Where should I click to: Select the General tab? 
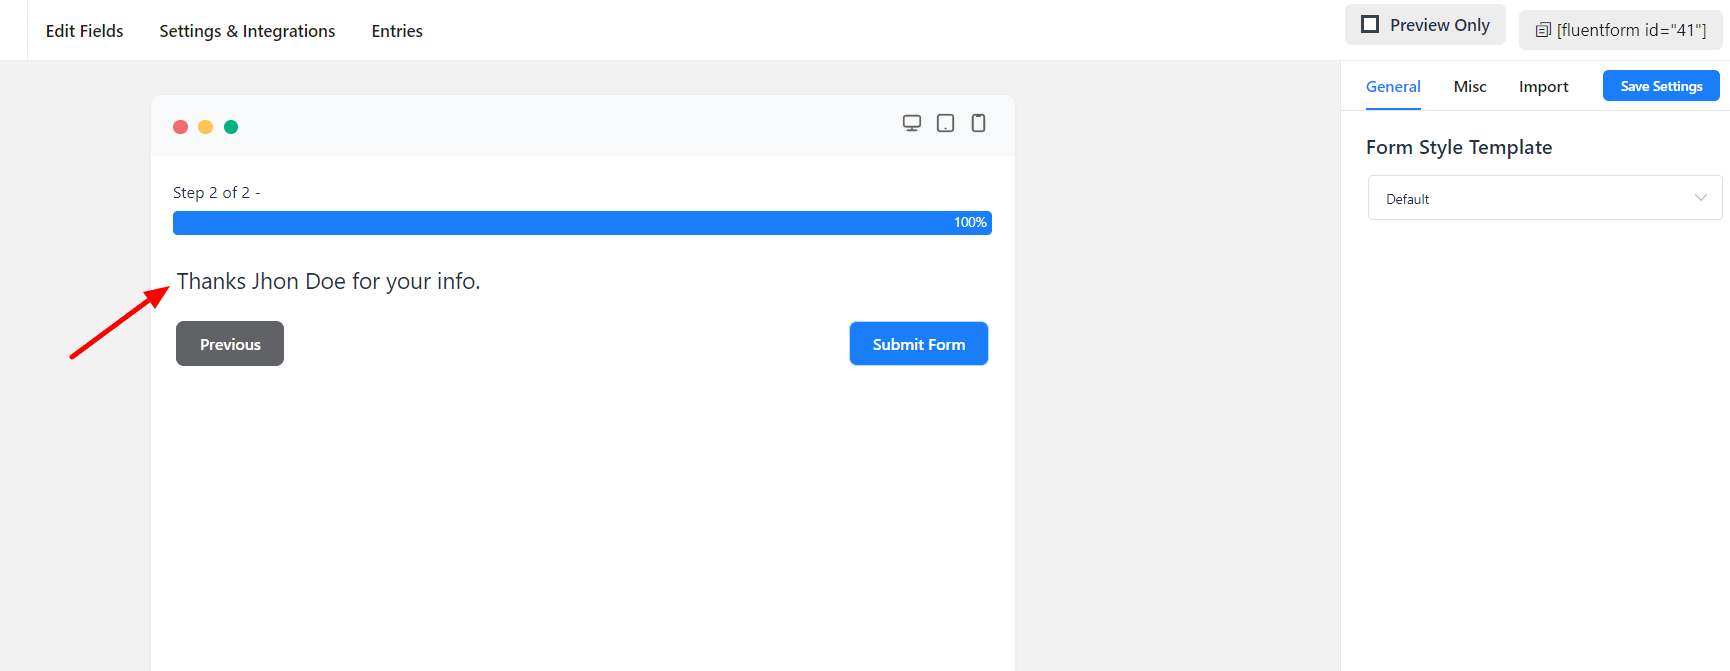(x=1393, y=87)
